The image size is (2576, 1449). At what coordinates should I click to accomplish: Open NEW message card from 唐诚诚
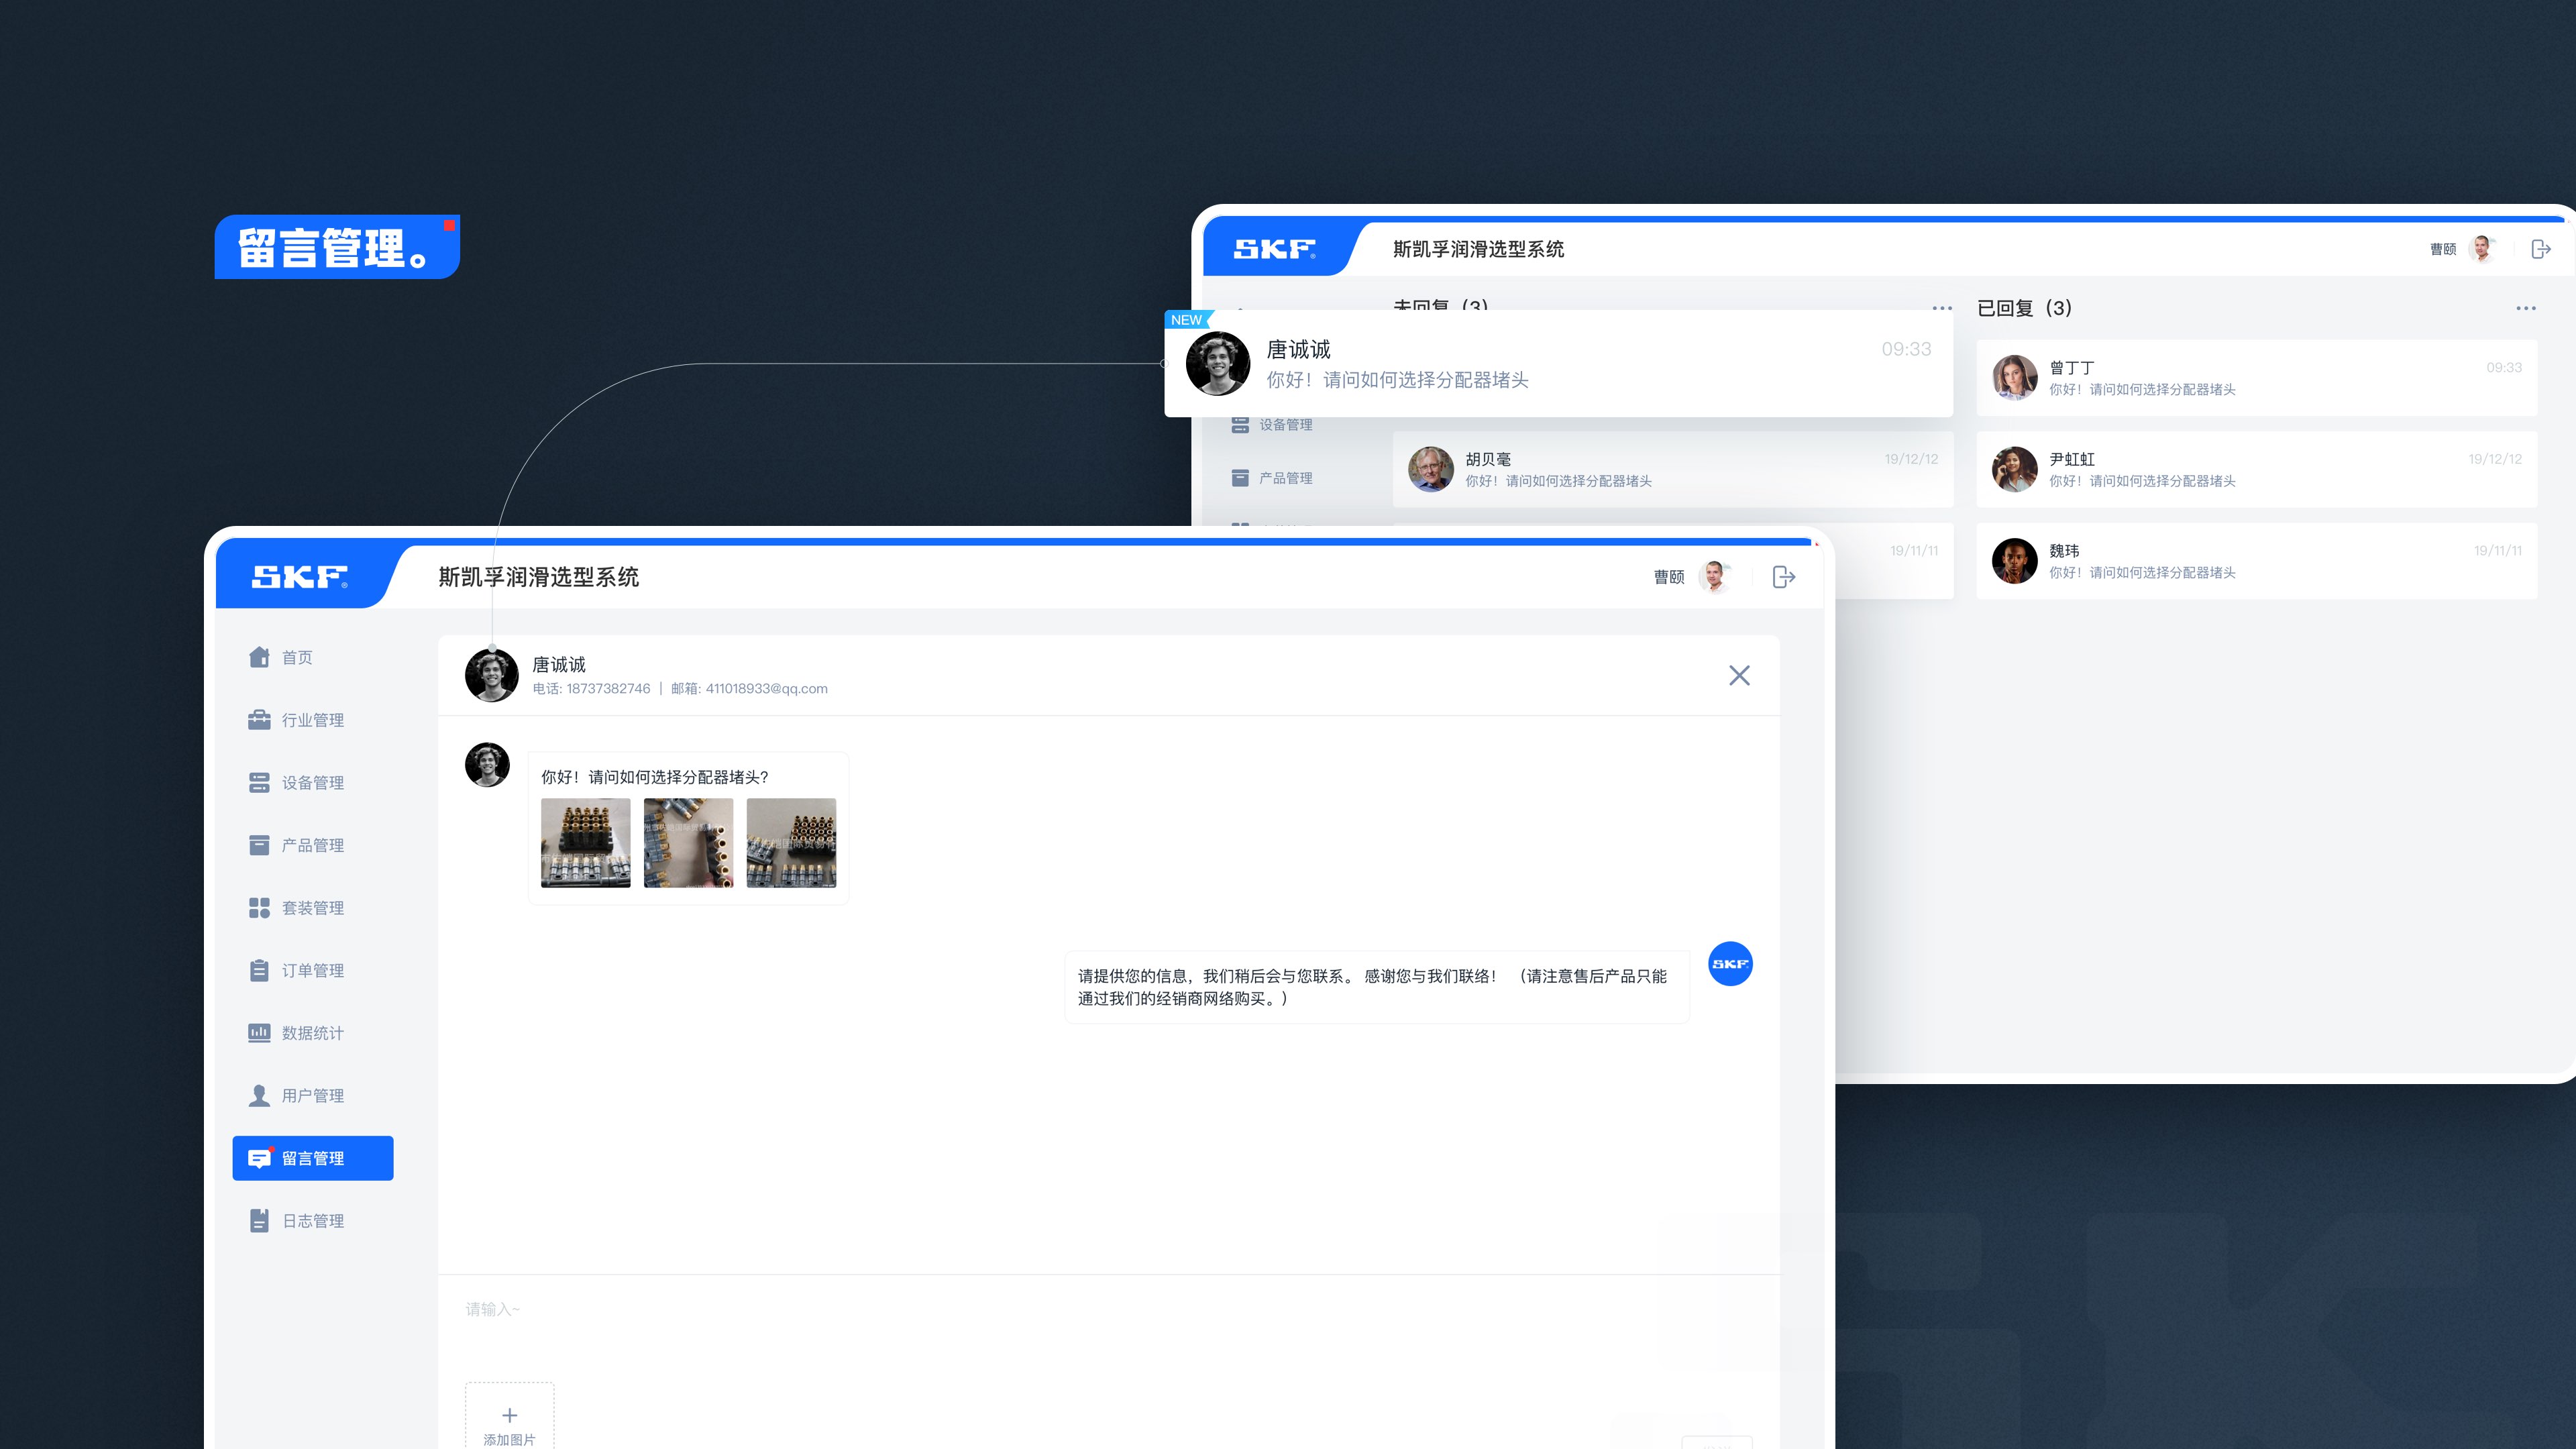click(1558, 363)
